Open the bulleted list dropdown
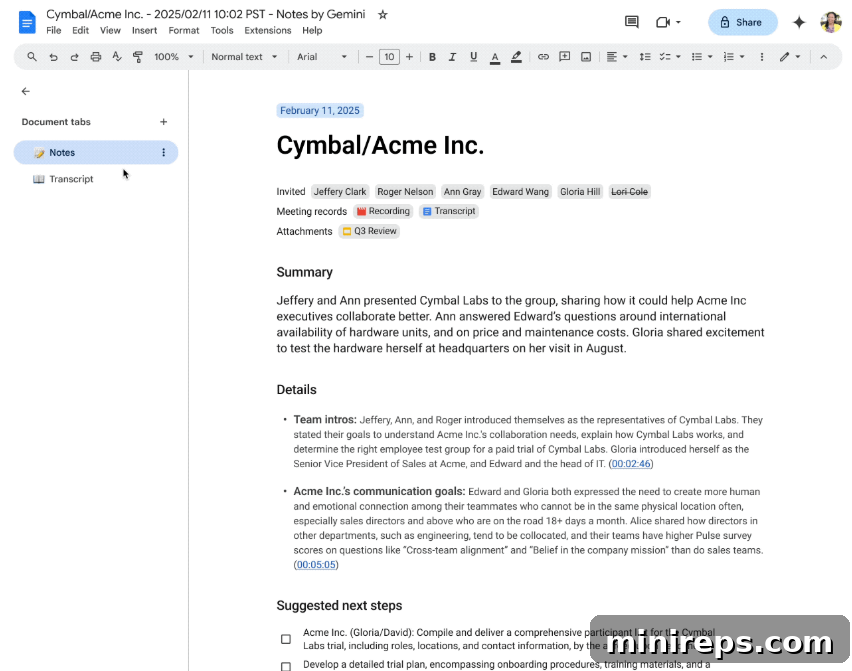The width and height of the screenshot is (852, 671). pyautogui.click(x=702, y=57)
